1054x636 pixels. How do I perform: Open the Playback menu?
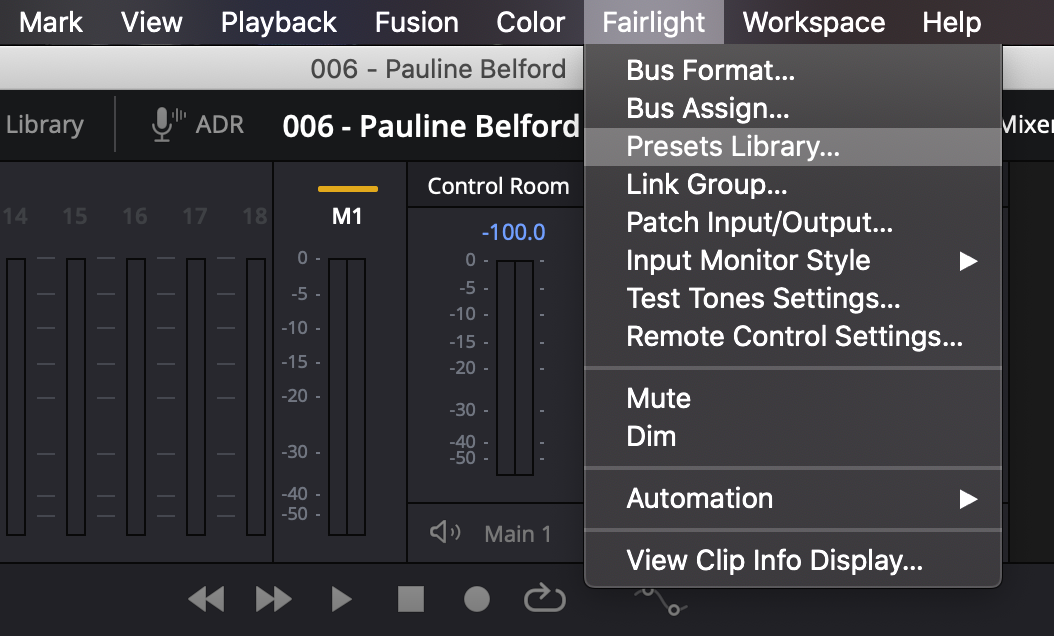coord(278,22)
